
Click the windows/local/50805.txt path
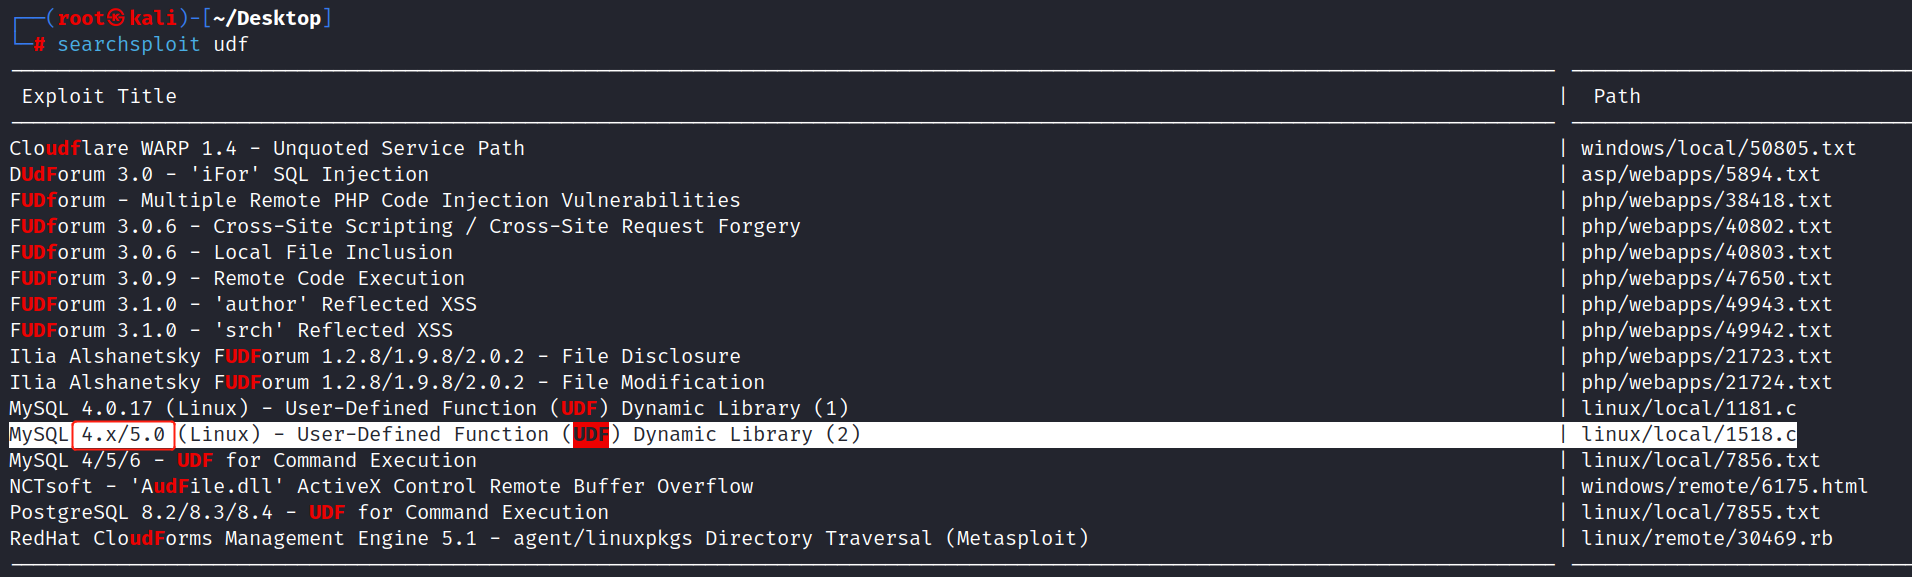click(x=1718, y=148)
